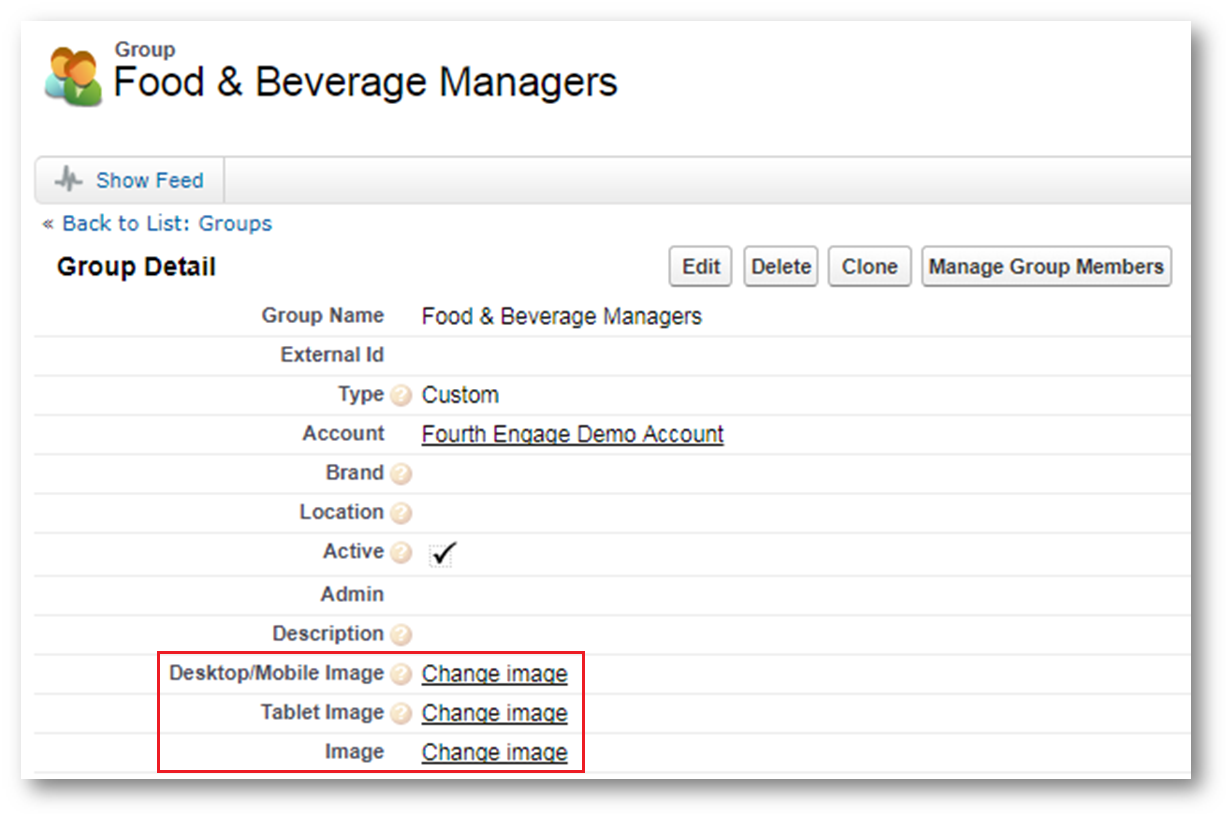
Task: Click the Tablet Image help icon
Action: tap(401, 714)
